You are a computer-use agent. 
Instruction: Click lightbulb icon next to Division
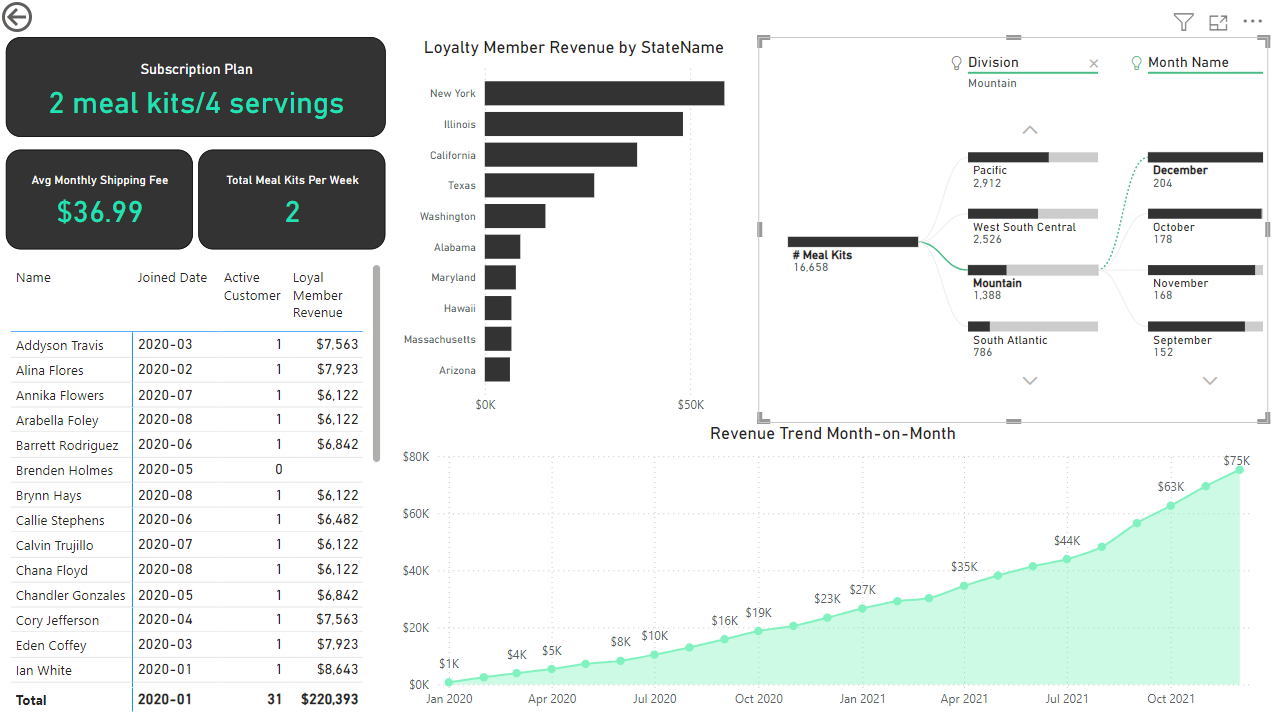point(956,63)
